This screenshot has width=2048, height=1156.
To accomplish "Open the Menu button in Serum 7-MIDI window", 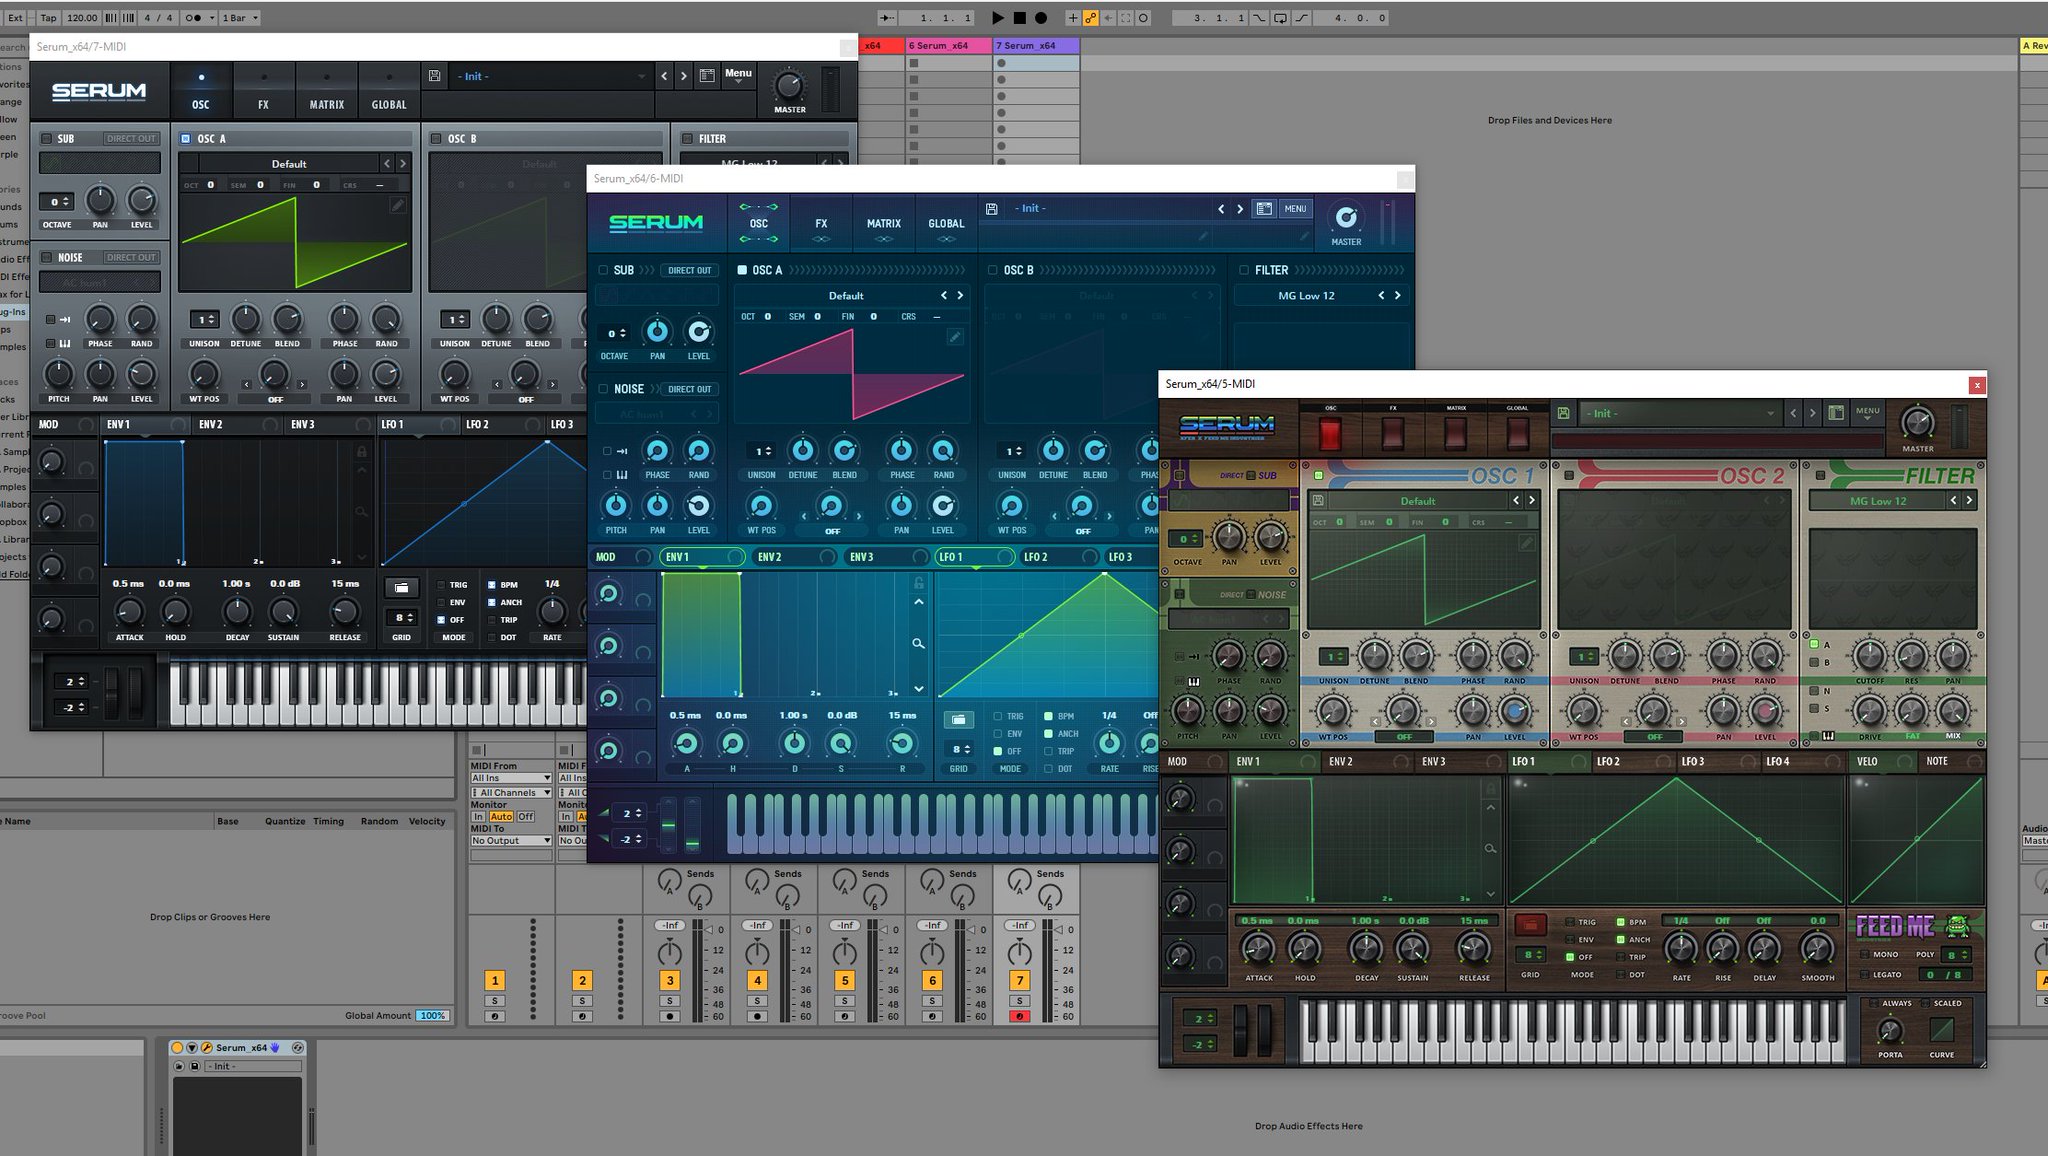I will click(738, 75).
